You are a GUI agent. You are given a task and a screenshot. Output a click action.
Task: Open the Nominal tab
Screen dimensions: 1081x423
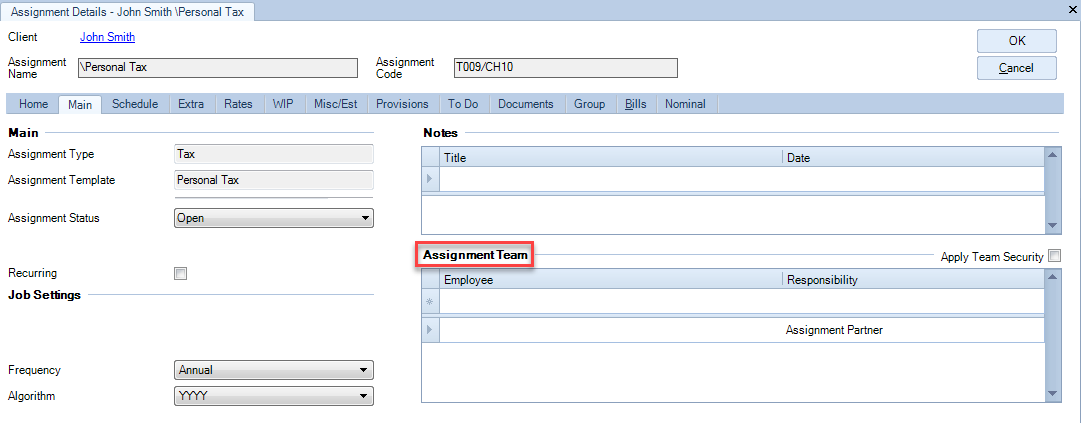coord(685,104)
